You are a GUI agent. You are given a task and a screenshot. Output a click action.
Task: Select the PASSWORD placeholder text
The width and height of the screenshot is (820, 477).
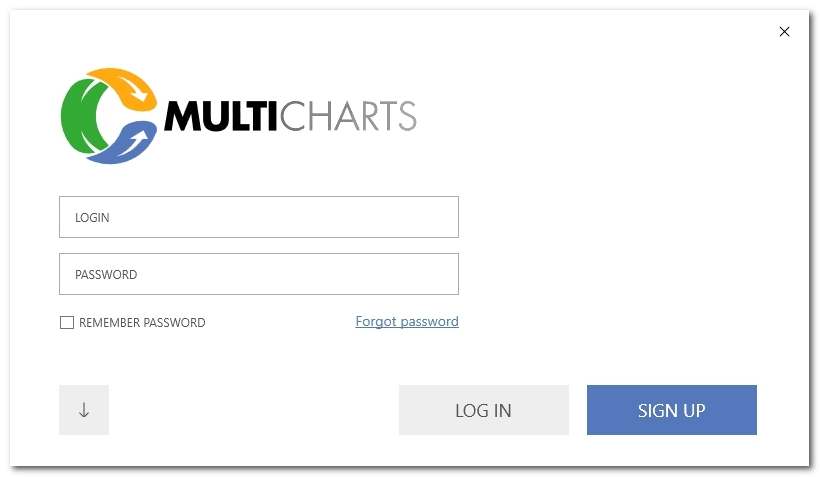tap(106, 275)
